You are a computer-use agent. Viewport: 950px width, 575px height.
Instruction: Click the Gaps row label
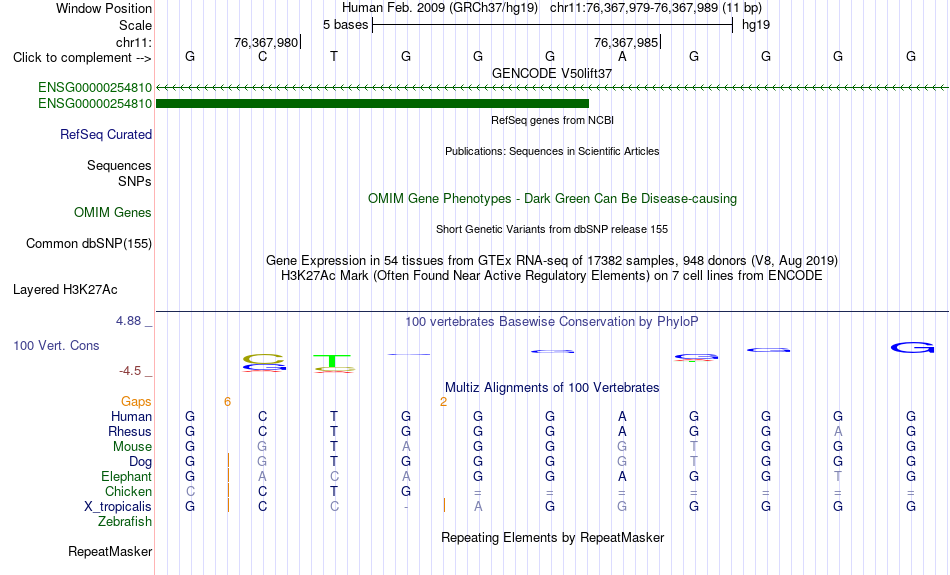(136, 402)
